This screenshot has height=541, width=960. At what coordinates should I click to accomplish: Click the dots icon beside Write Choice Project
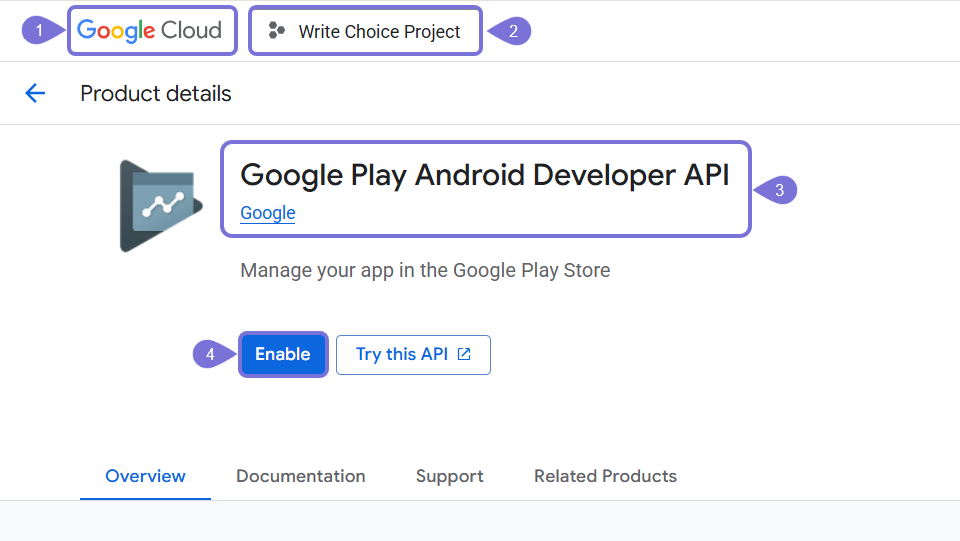(x=277, y=31)
